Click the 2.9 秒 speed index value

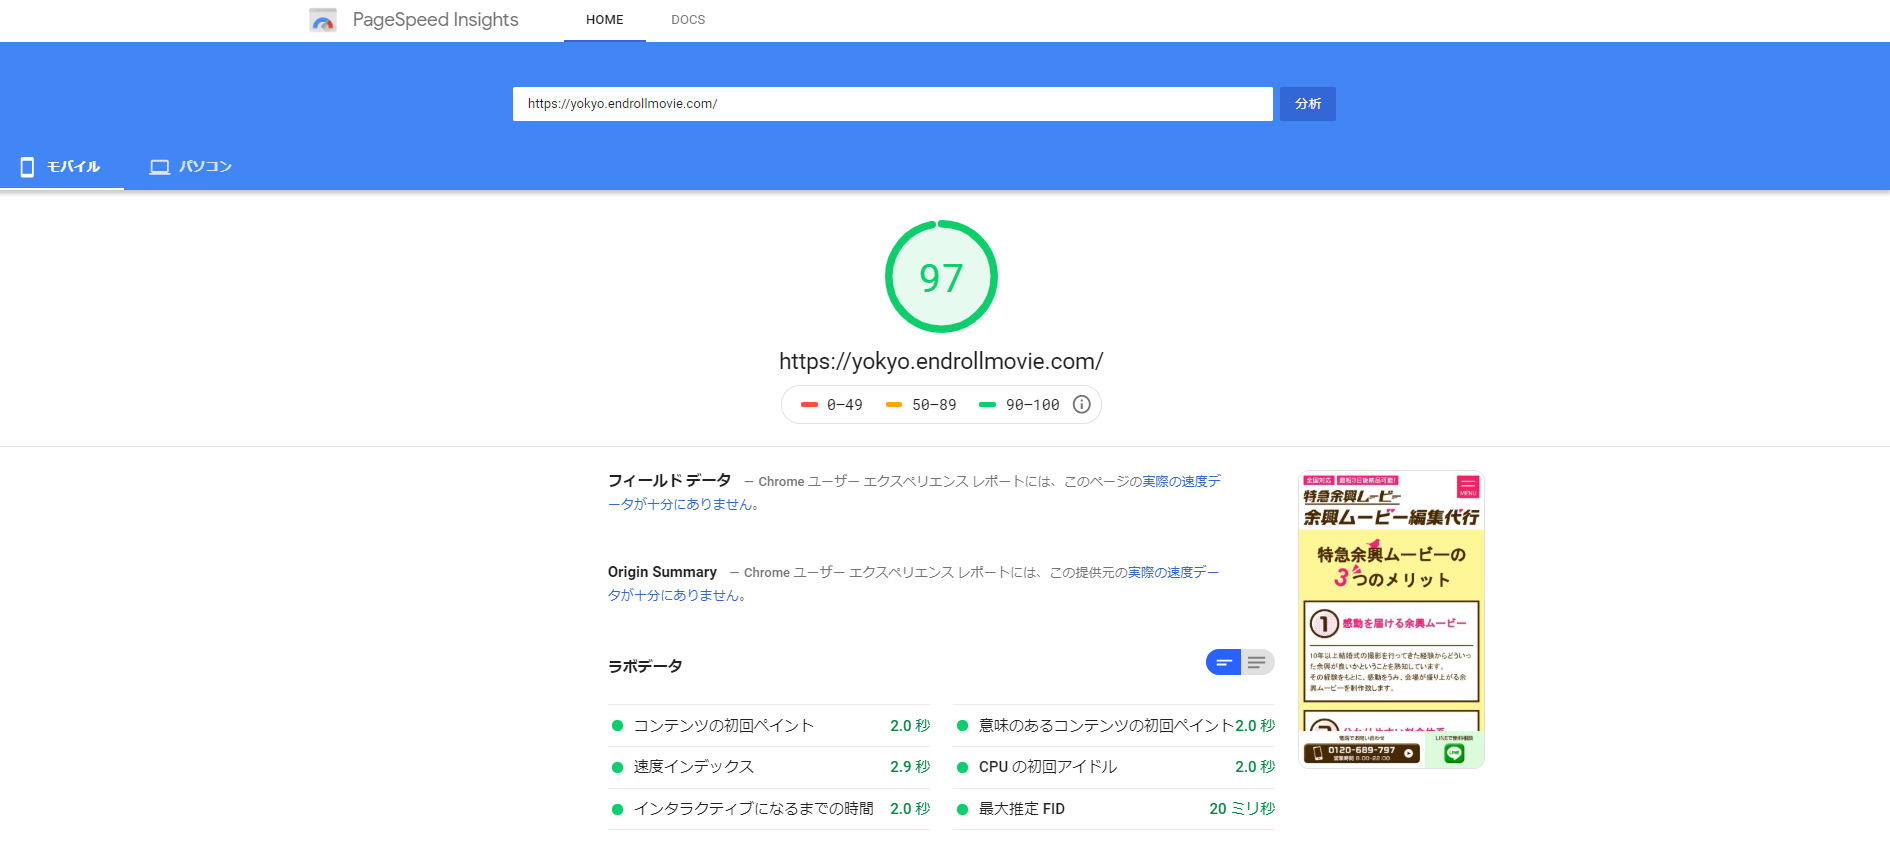(910, 767)
